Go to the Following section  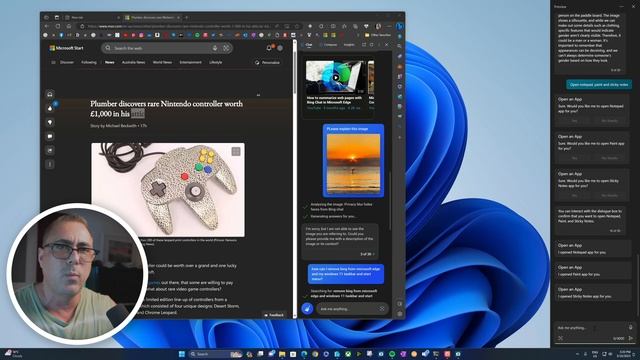point(89,62)
